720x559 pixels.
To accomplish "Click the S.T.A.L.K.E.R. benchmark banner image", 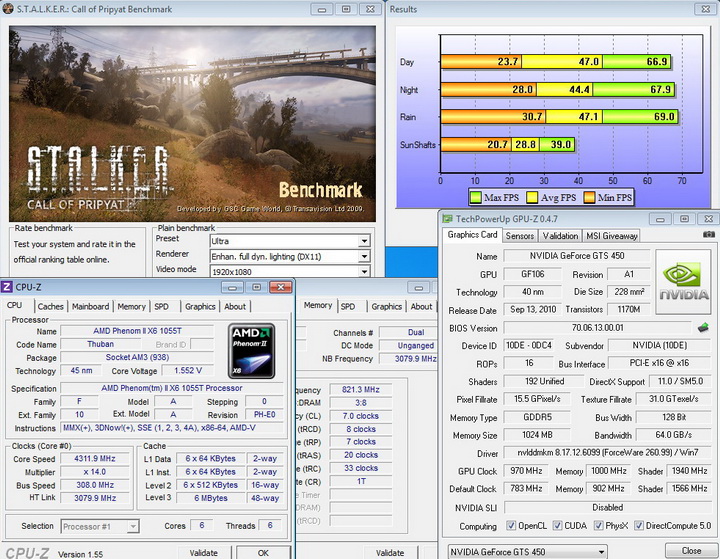I will 192,124.
